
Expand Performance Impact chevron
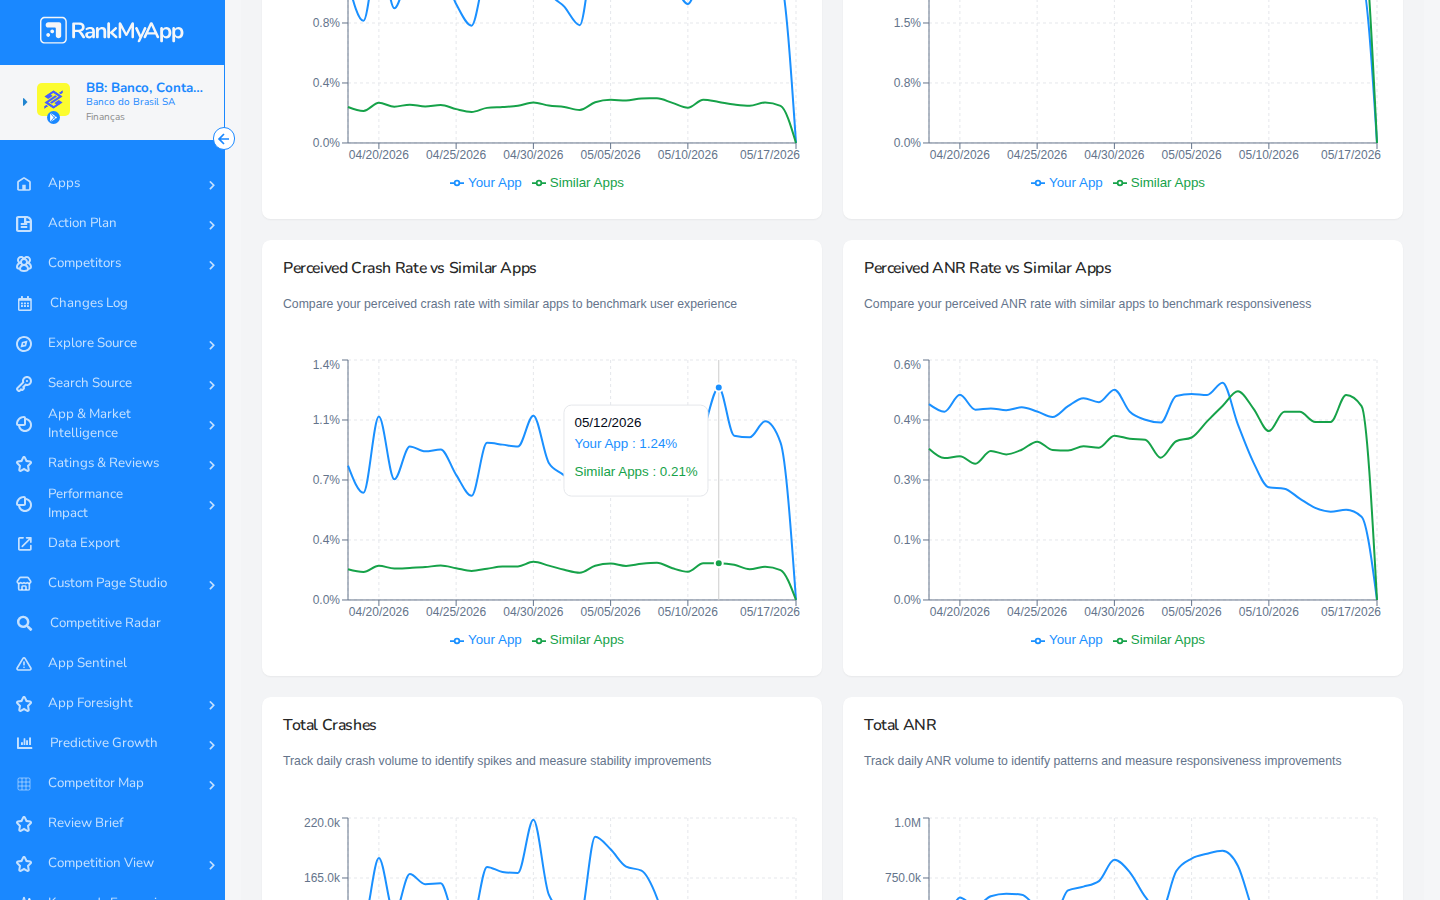pos(212,505)
